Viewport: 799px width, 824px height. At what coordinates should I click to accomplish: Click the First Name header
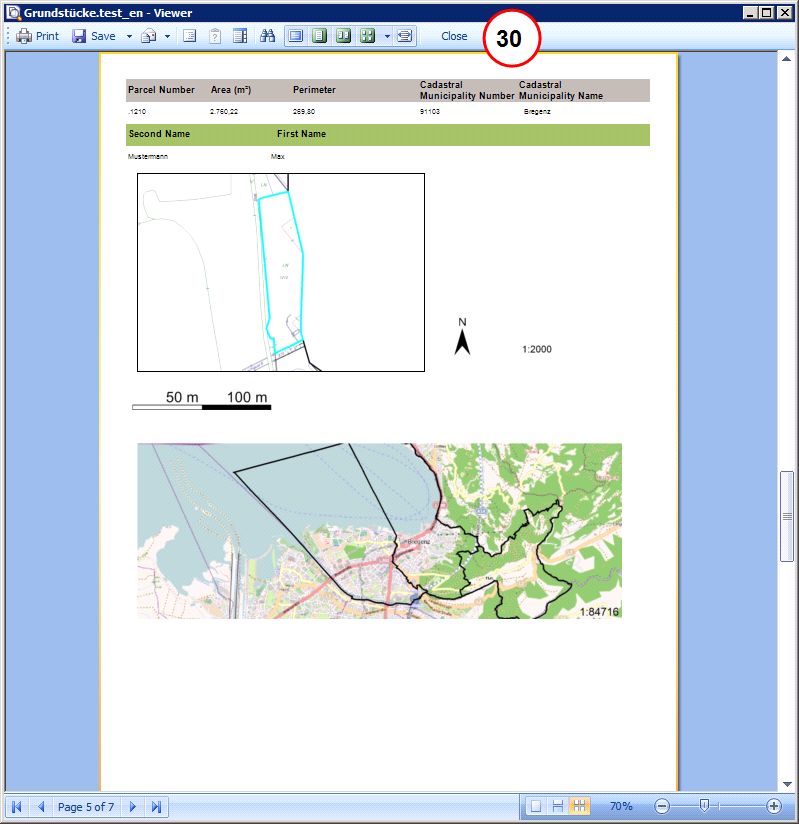(301, 134)
